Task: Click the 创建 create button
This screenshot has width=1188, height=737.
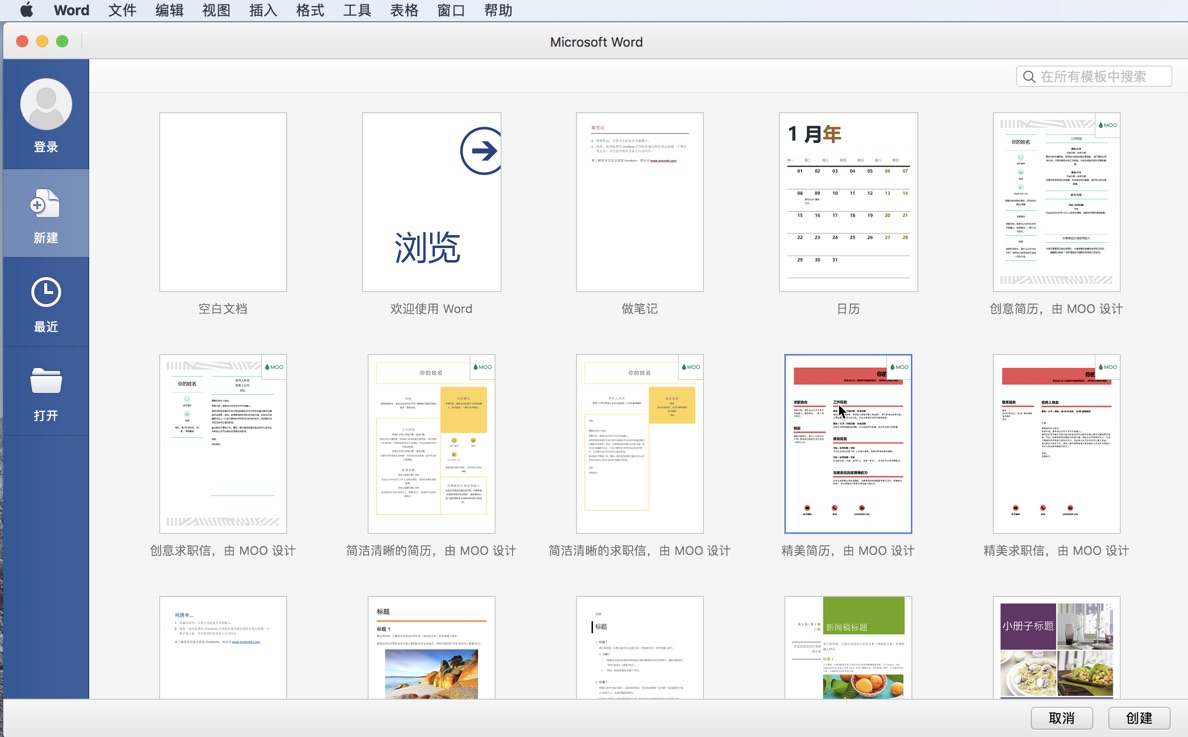Action: point(1139,717)
